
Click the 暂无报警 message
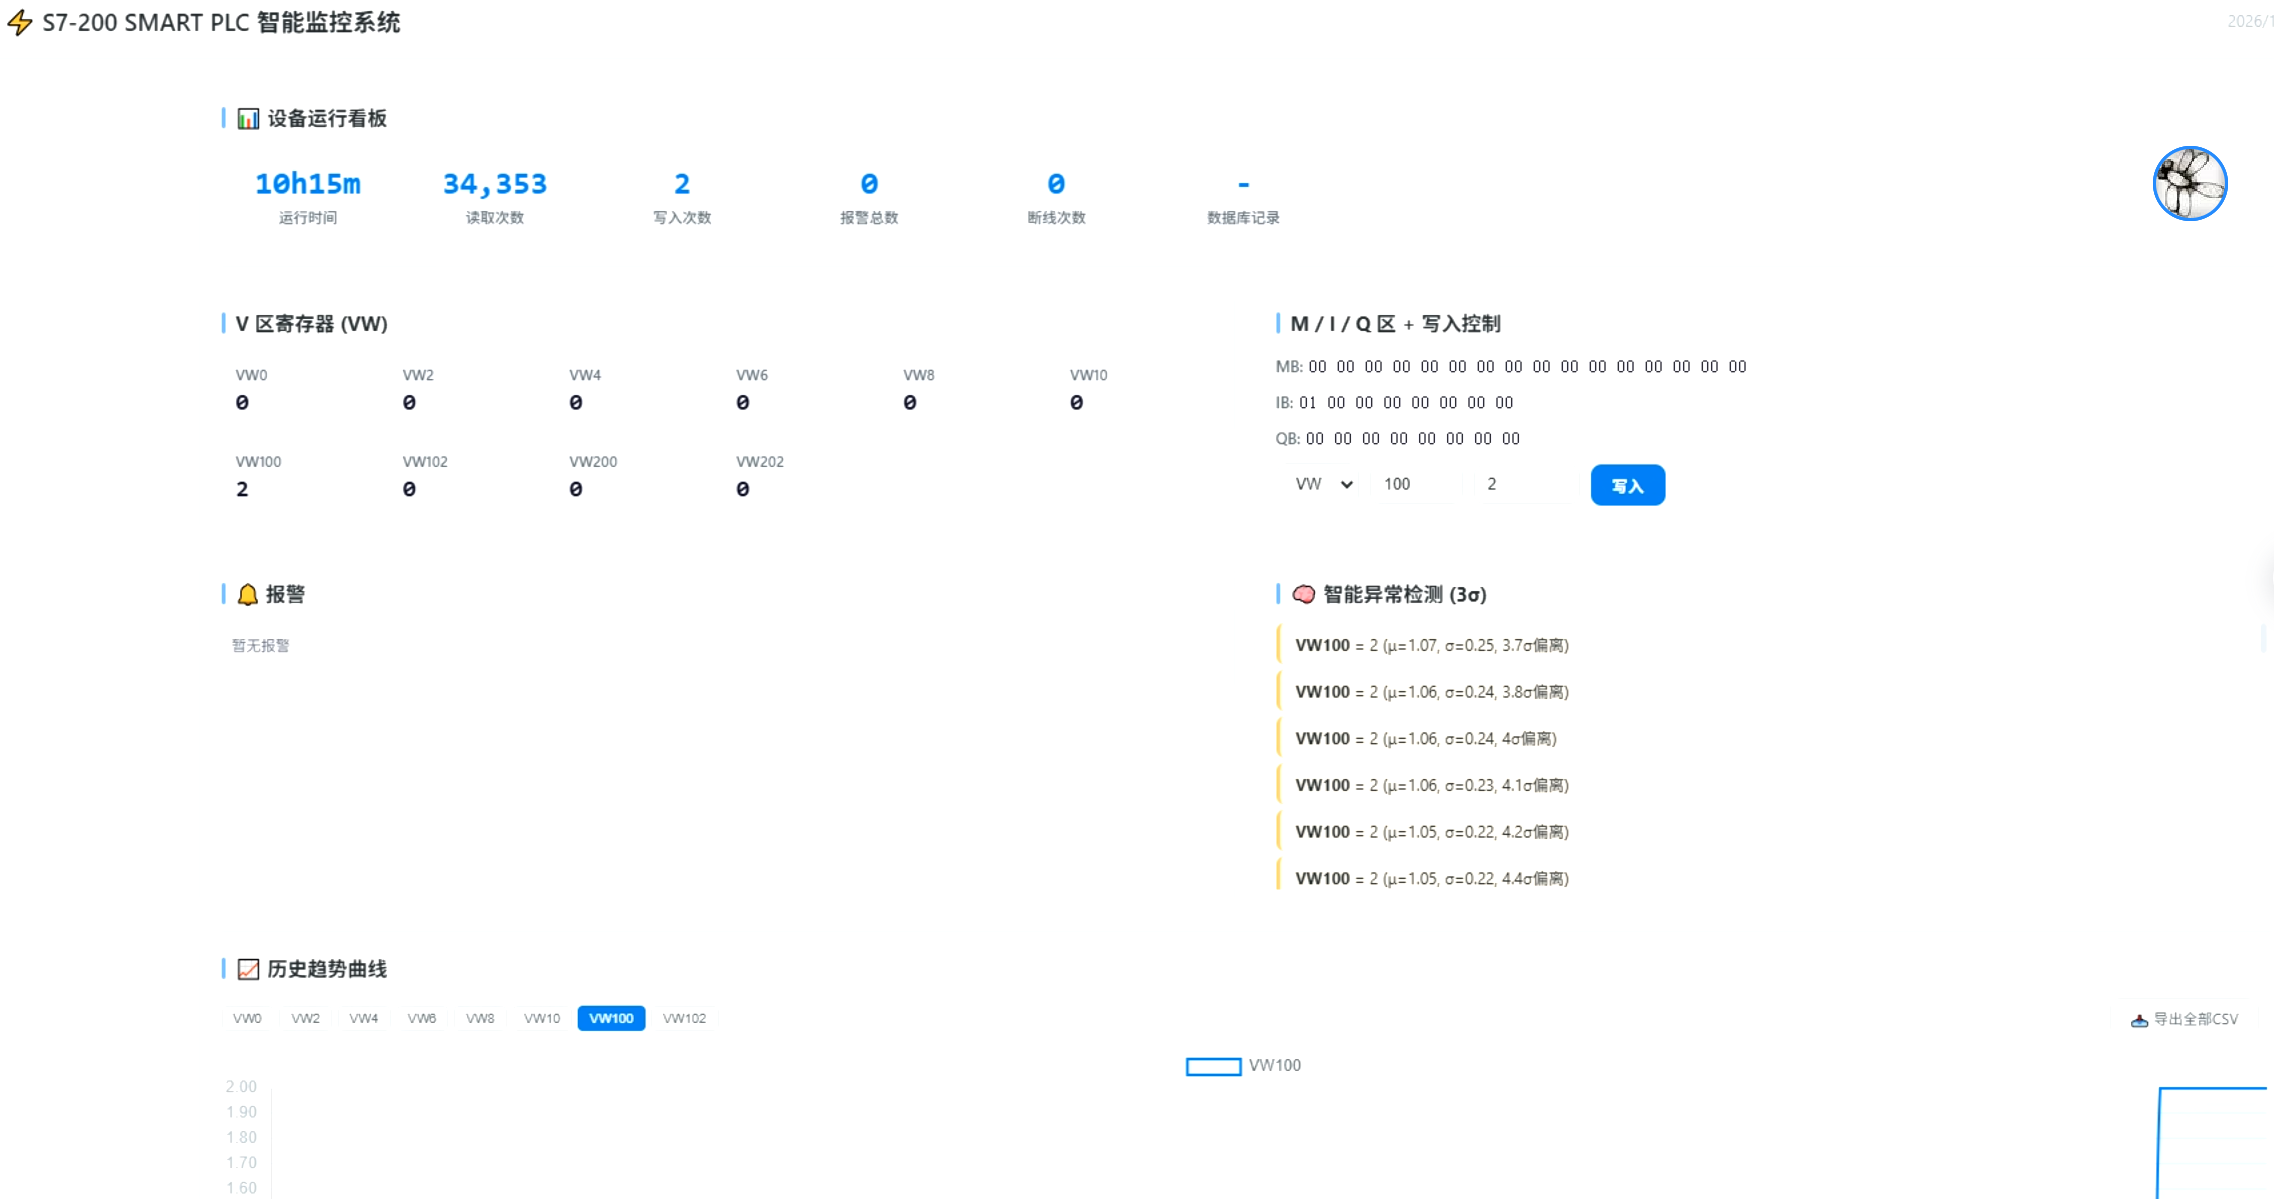tap(261, 646)
